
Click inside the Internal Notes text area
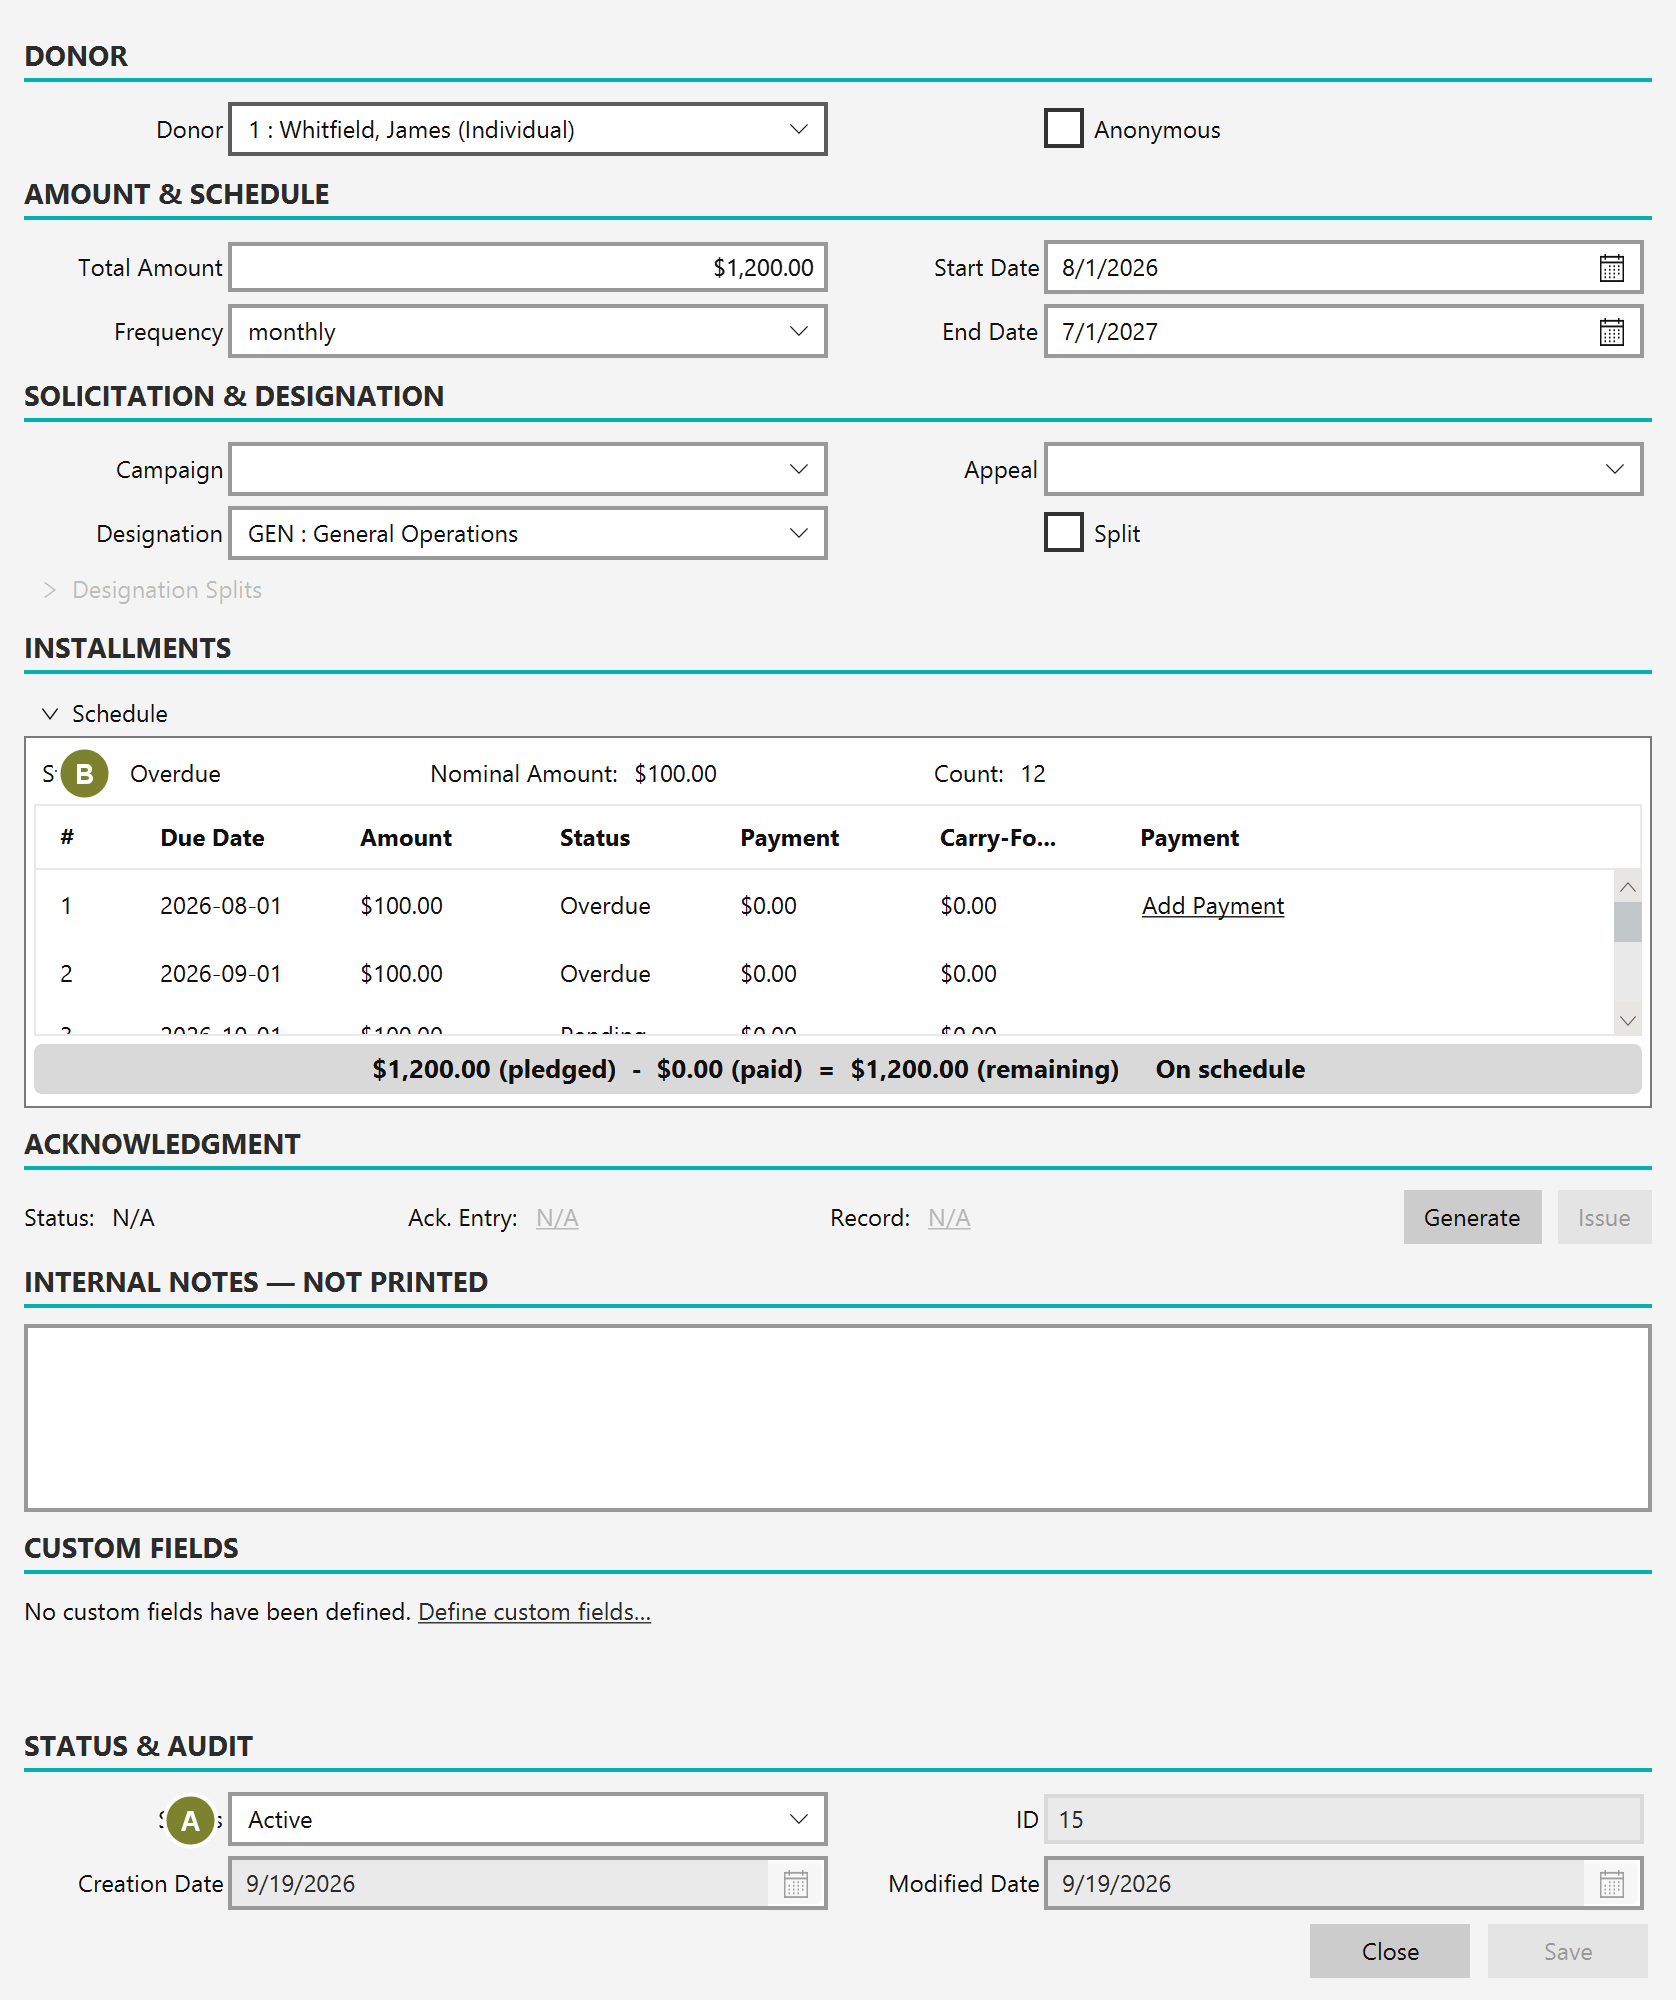[x=838, y=1418]
